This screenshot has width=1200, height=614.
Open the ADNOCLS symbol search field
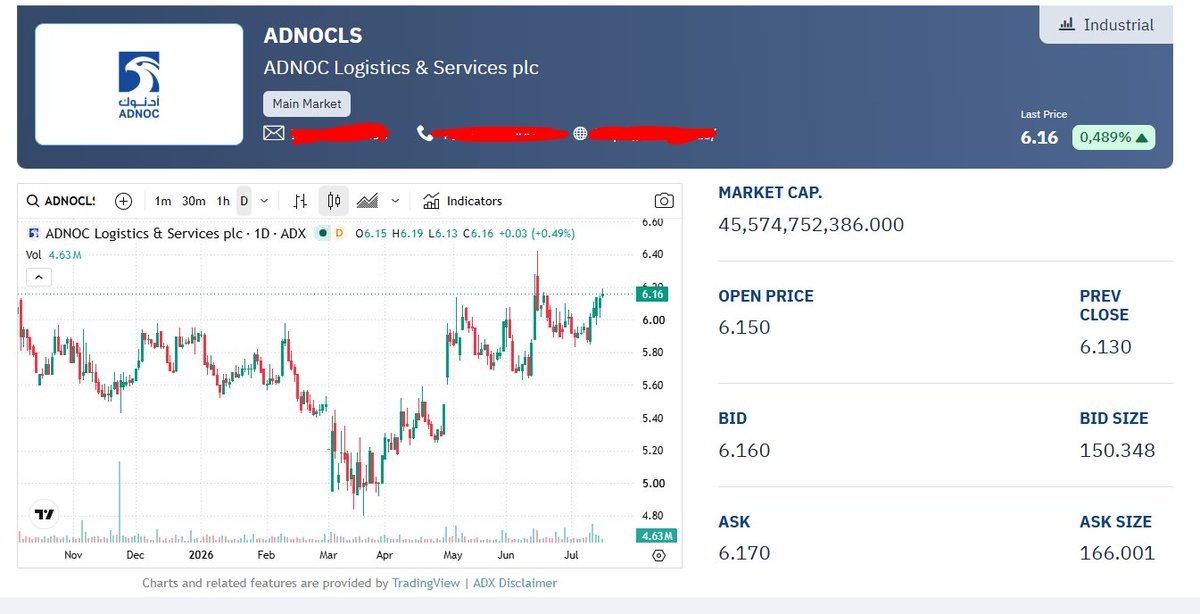(x=62, y=201)
